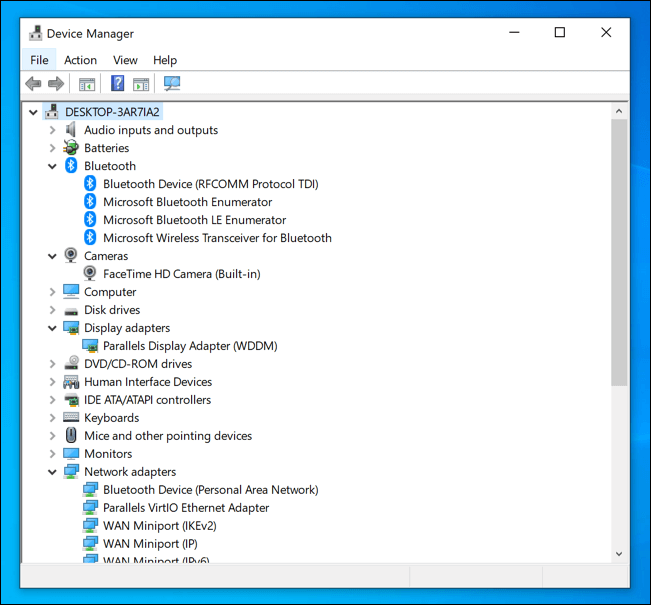Collapse the DESKTOP-3AR7IA2 root node
This screenshot has height=605, width=651.
point(33,112)
